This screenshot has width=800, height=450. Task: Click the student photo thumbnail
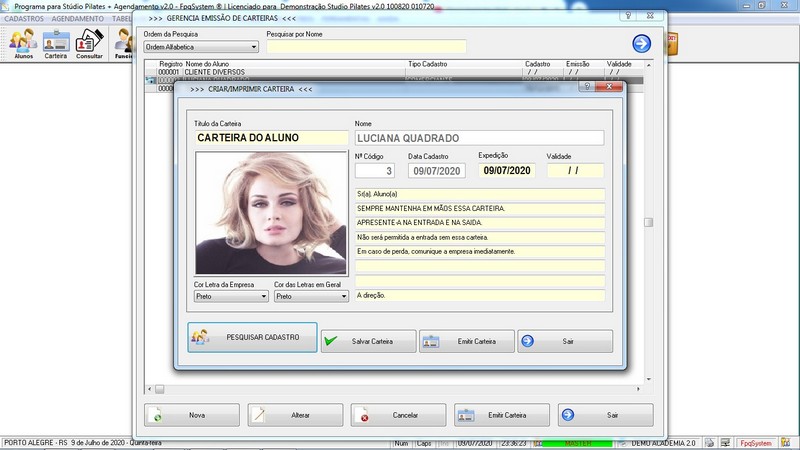tap(271, 213)
